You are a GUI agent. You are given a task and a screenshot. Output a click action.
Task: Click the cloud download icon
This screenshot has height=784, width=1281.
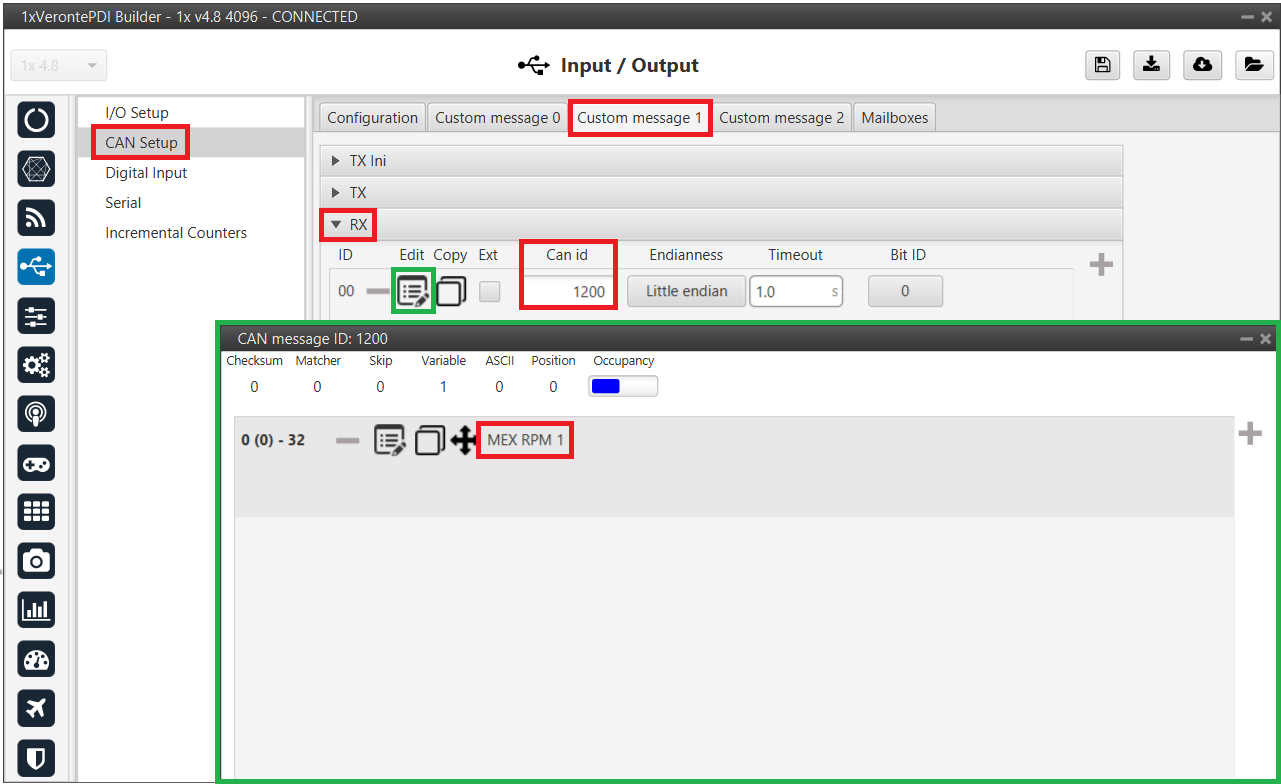click(1202, 65)
